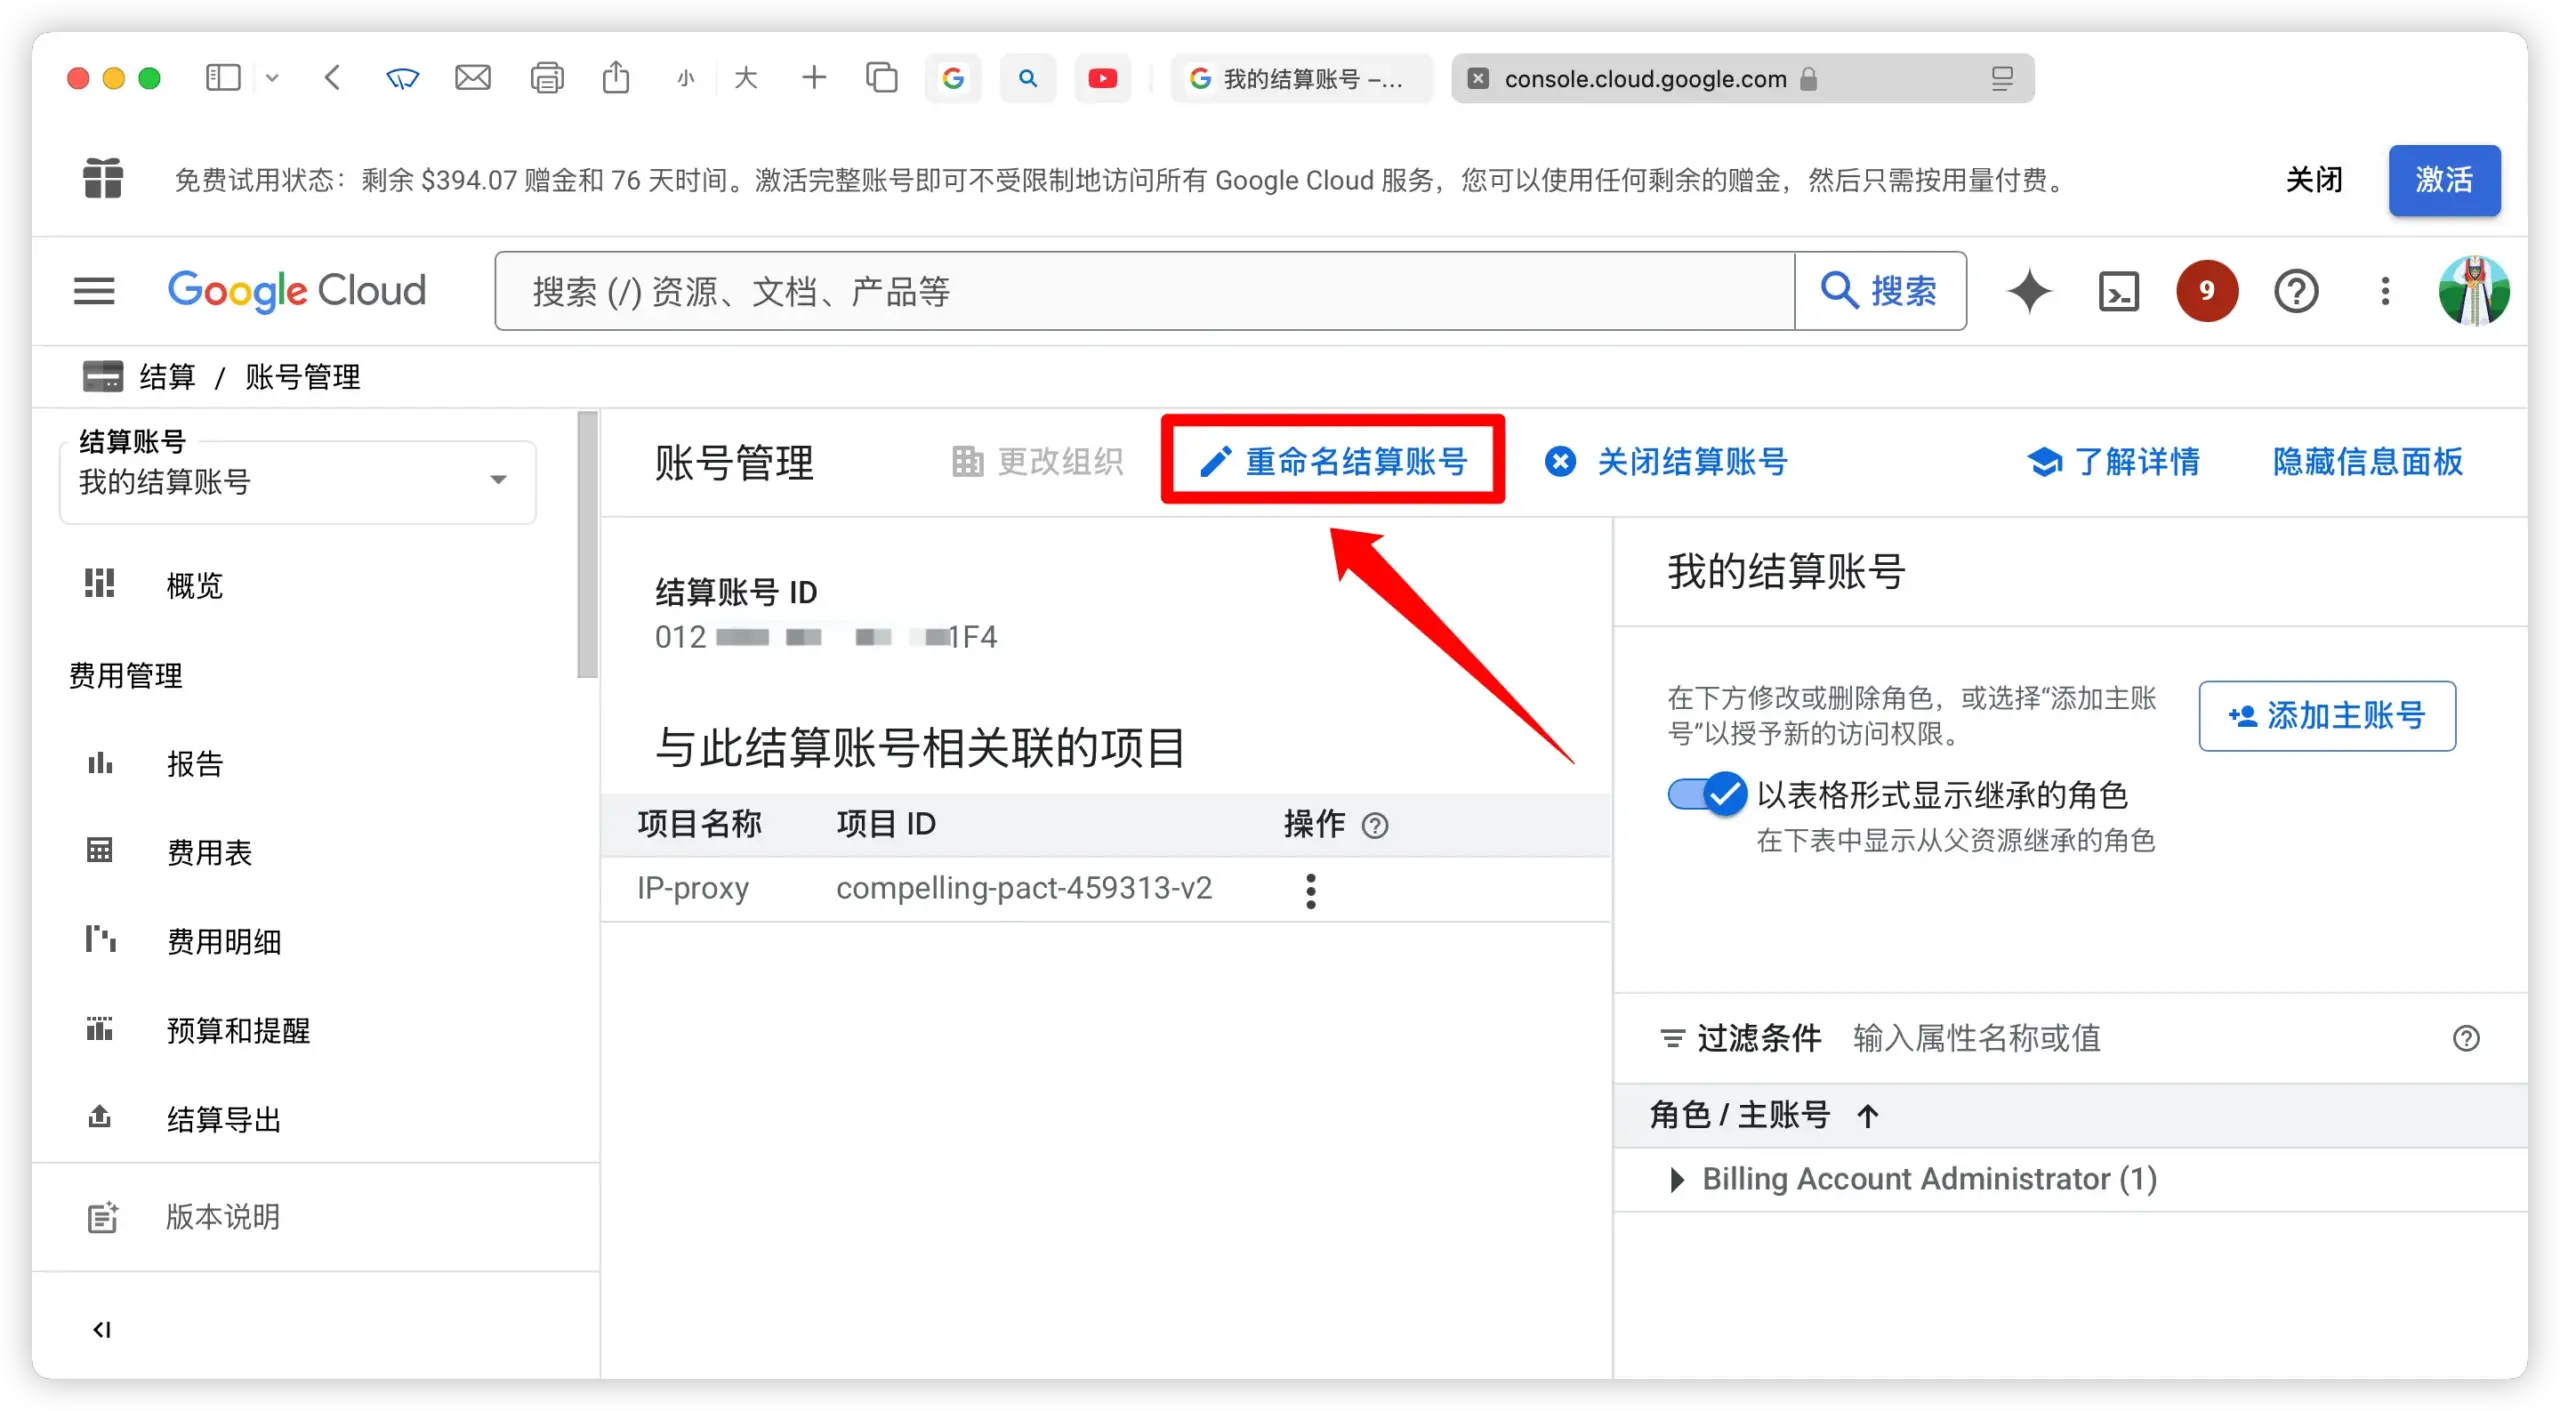2560x1411 pixels.
Task: Open 了解详情 learn more link
Action: coord(2113,461)
